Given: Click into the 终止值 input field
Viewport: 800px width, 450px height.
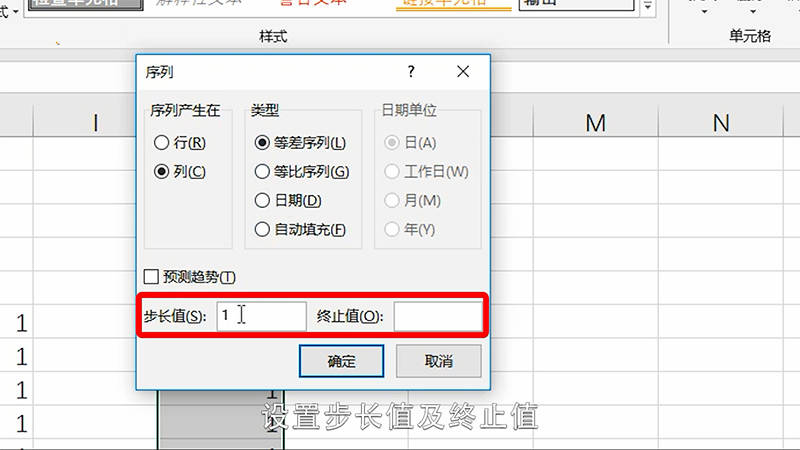Looking at the screenshot, I should pyautogui.click(x=437, y=316).
